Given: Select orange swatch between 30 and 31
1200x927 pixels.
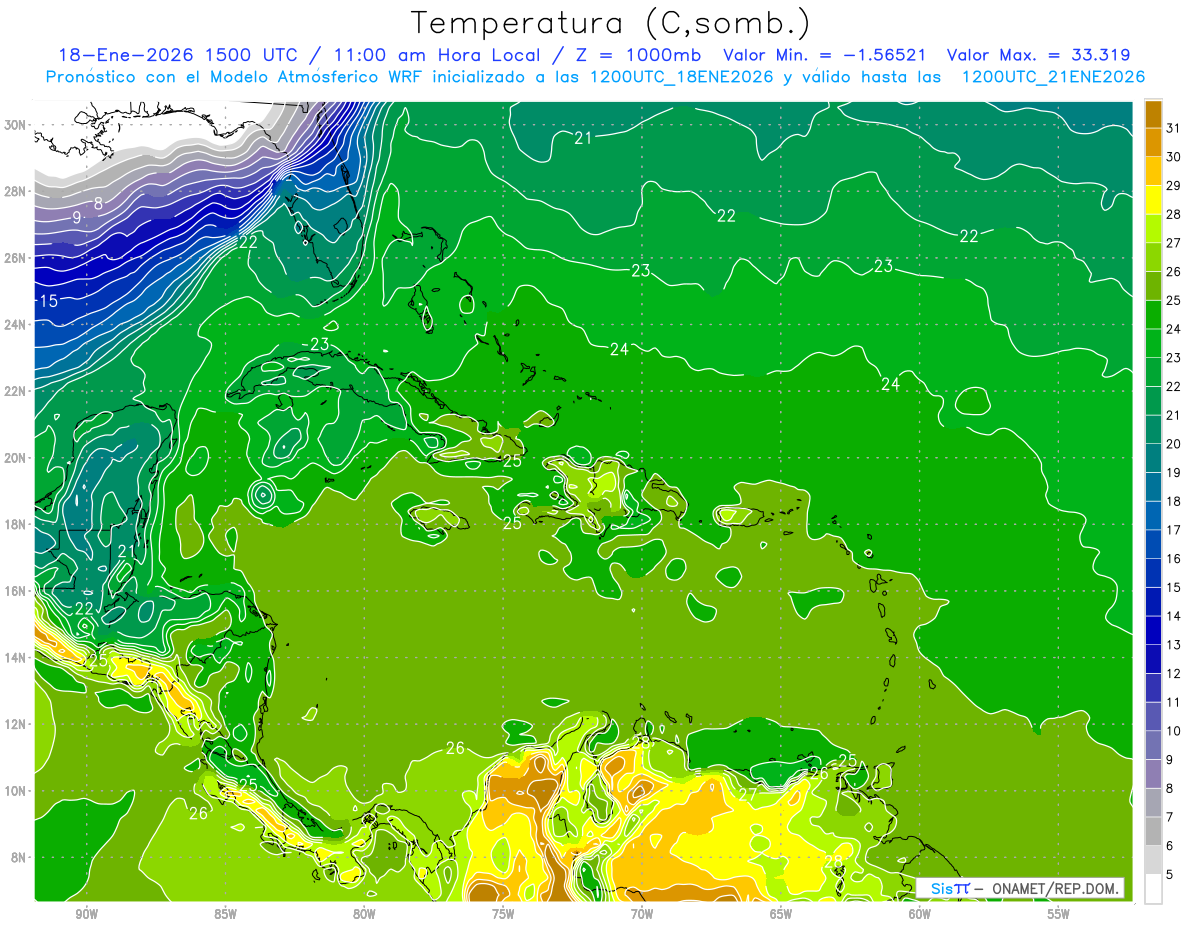Looking at the screenshot, I should tap(1153, 144).
